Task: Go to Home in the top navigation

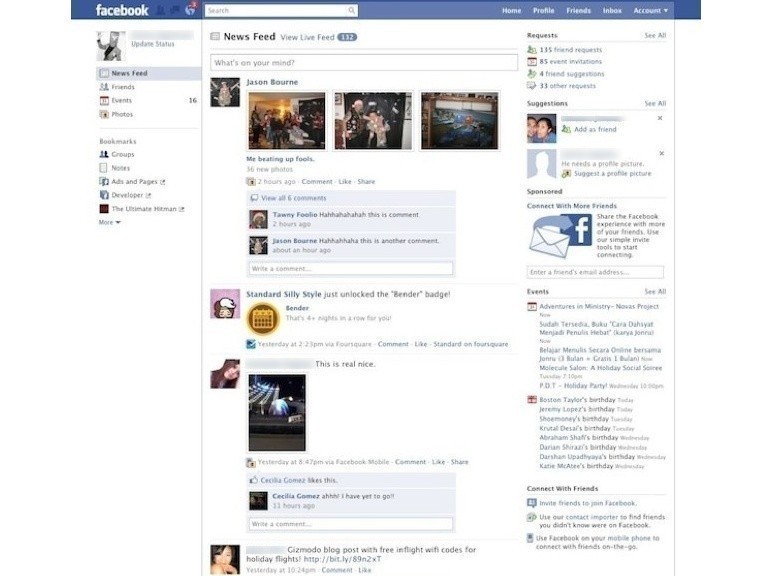Action: 511,10
